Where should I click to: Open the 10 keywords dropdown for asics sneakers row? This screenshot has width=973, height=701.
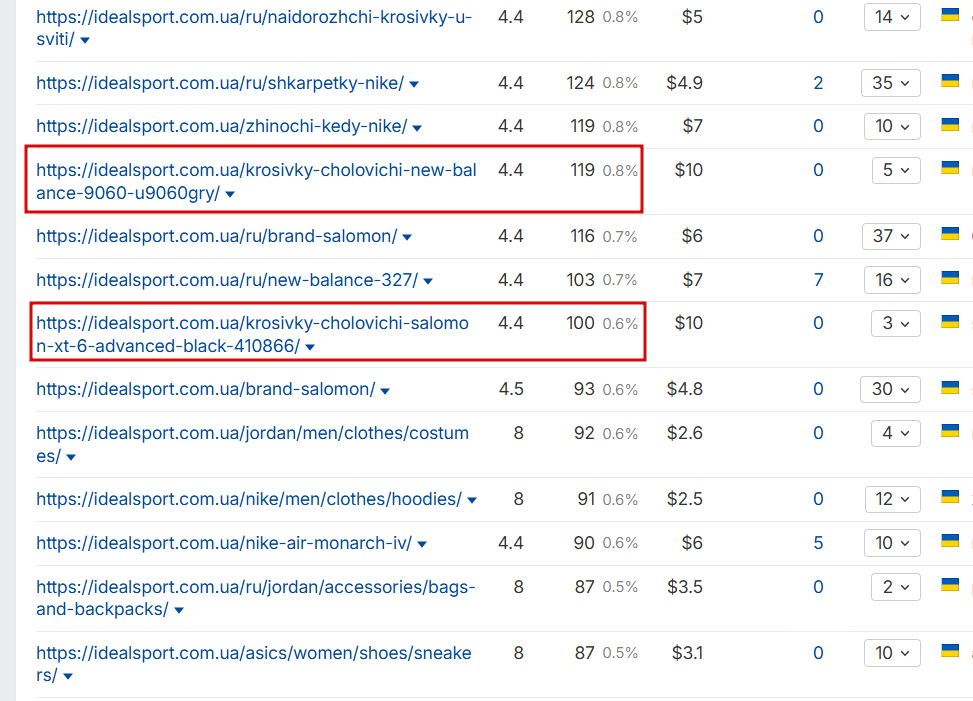coord(892,653)
